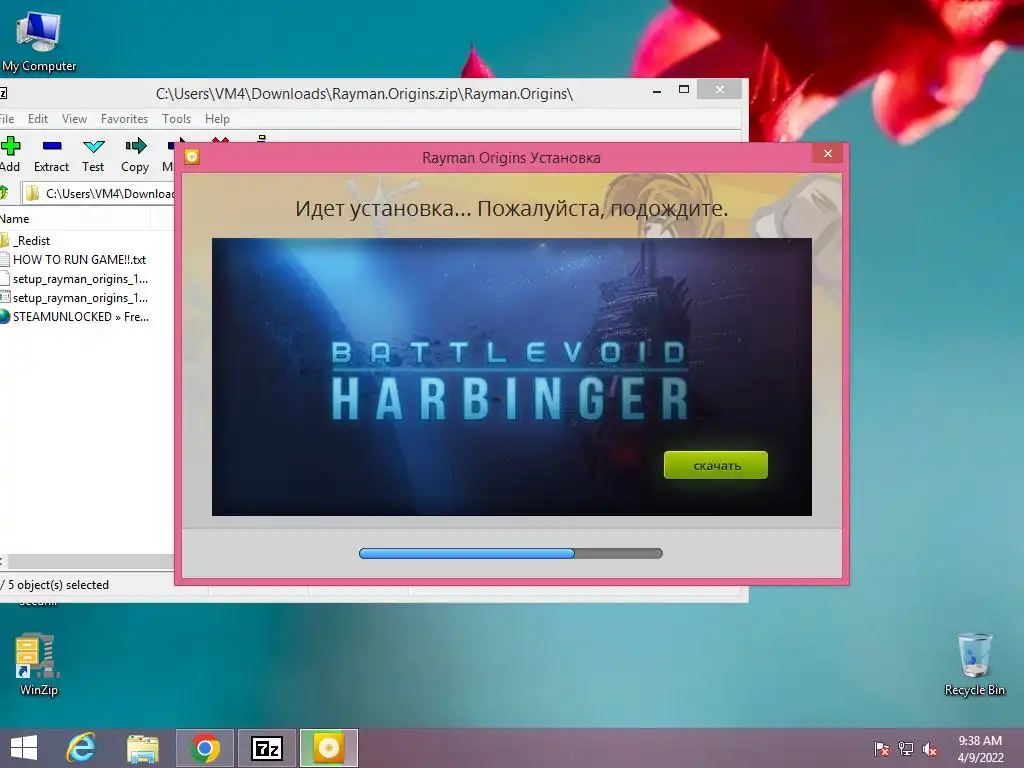Screen dimensions: 1024x768
Task: Click the Extract toolbar button in 7-Zip
Action: (x=51, y=155)
